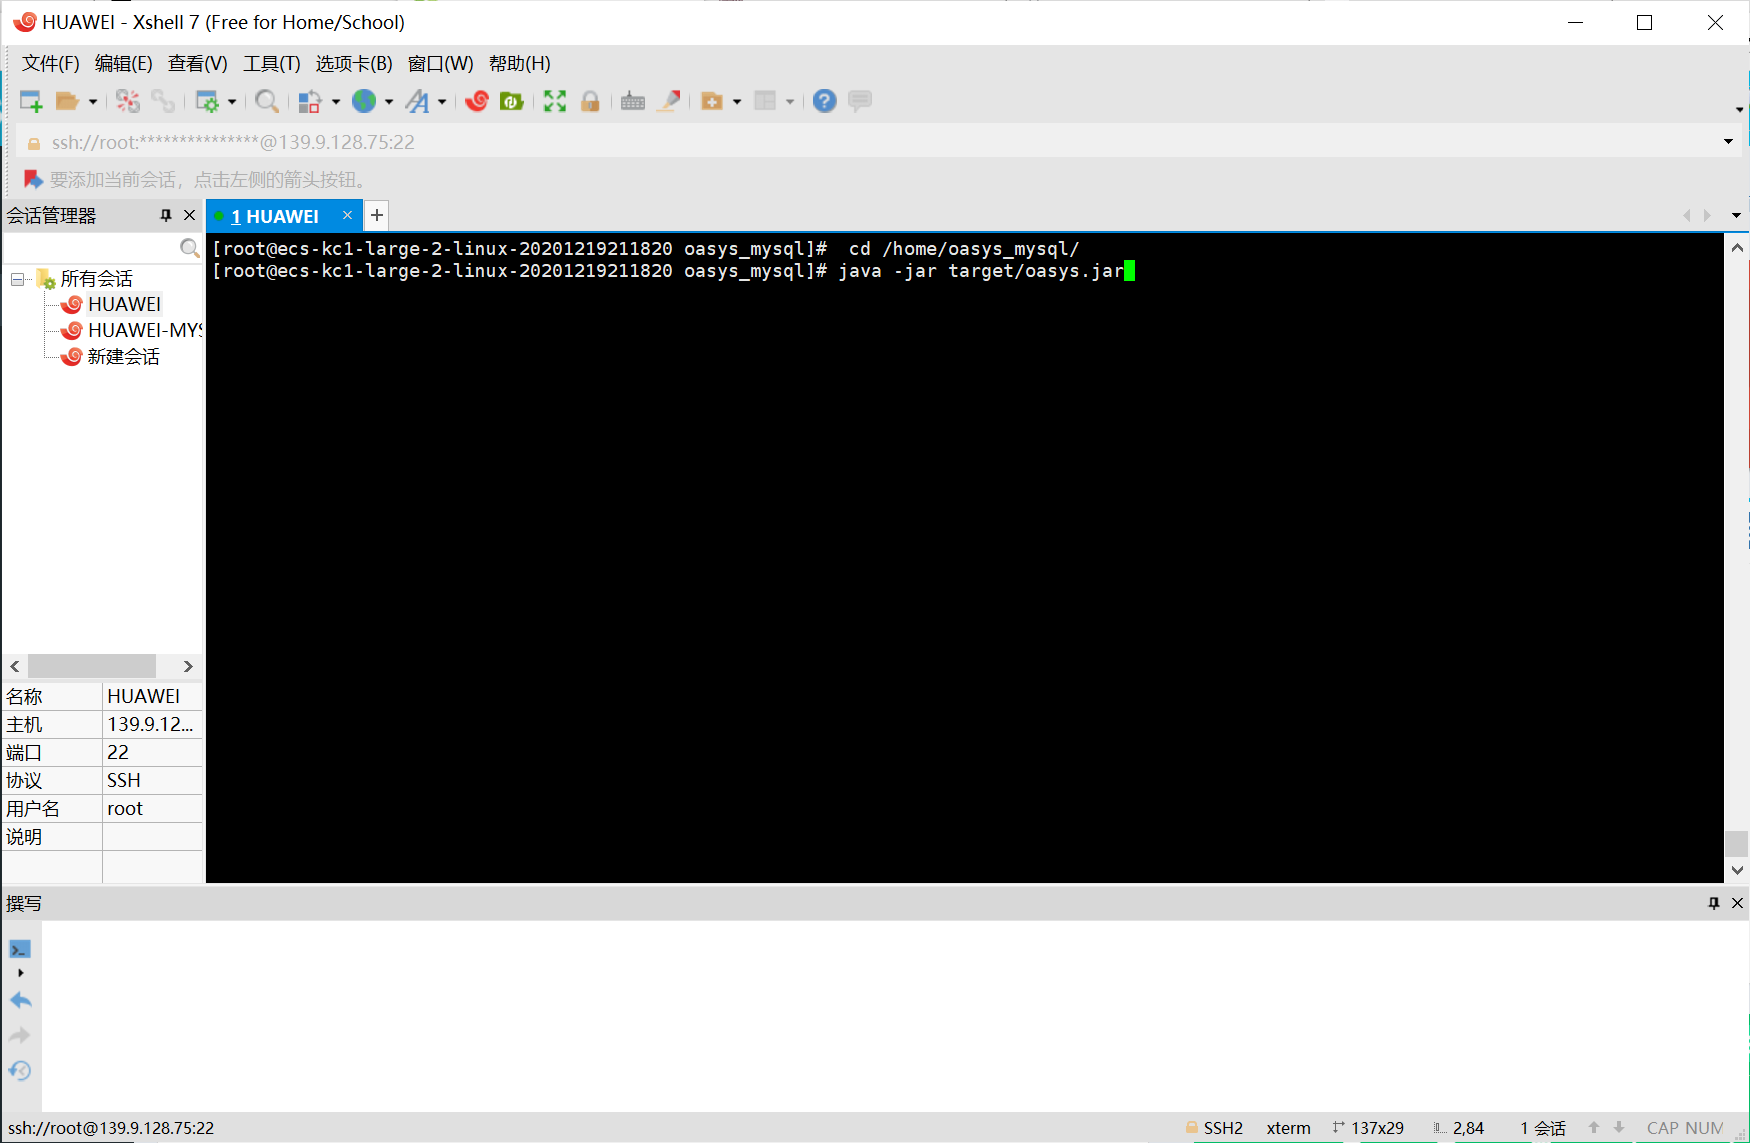Click the New Session toolbar icon

click(x=31, y=101)
